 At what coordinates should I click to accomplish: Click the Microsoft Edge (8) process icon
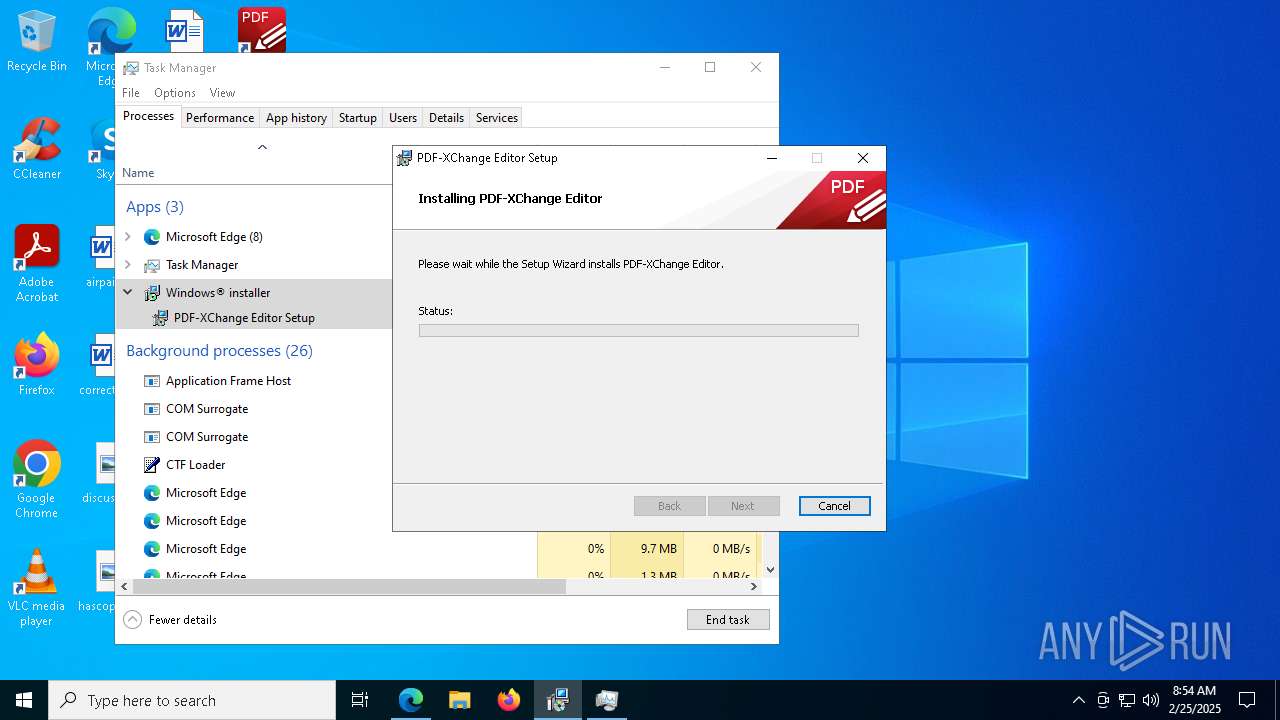pyautogui.click(x=152, y=237)
